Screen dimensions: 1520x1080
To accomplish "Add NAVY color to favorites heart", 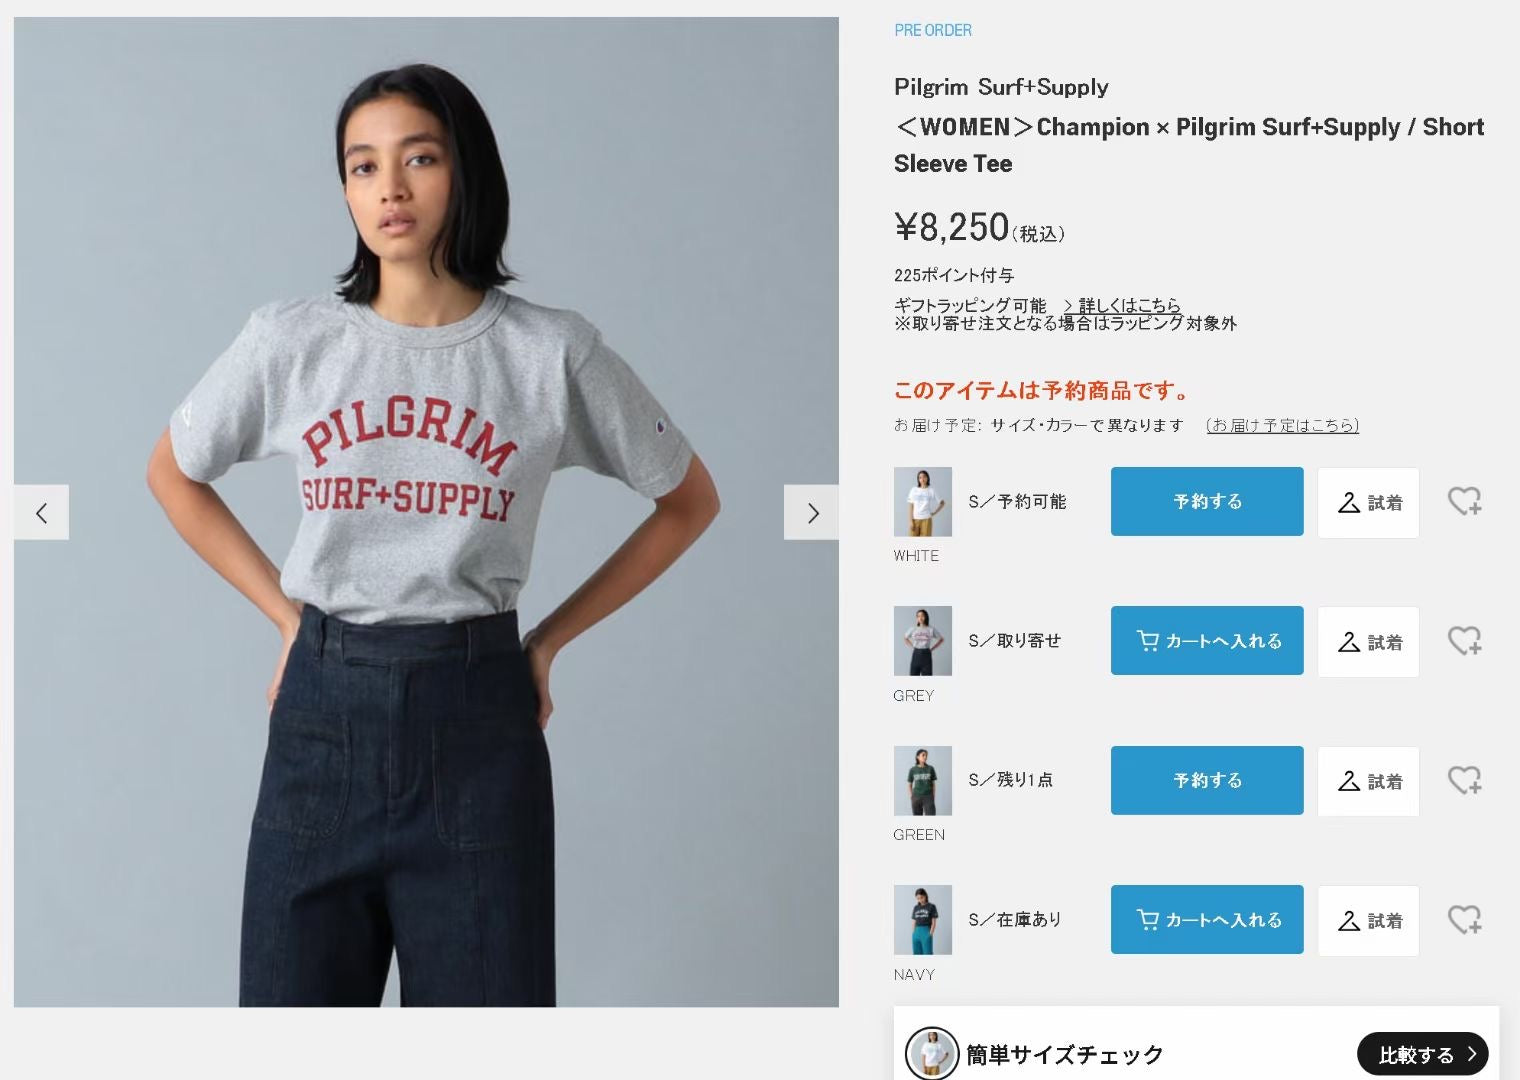I will point(1465,920).
